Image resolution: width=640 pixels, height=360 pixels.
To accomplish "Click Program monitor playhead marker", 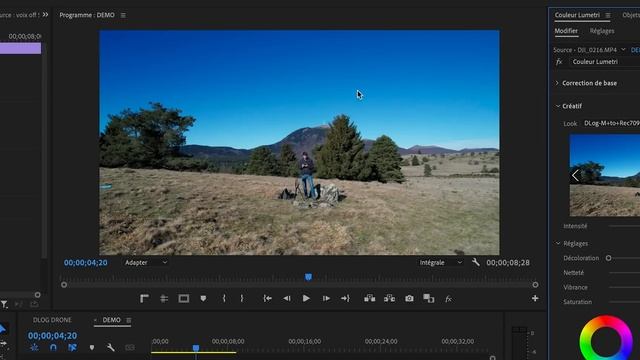I will 309,277.
